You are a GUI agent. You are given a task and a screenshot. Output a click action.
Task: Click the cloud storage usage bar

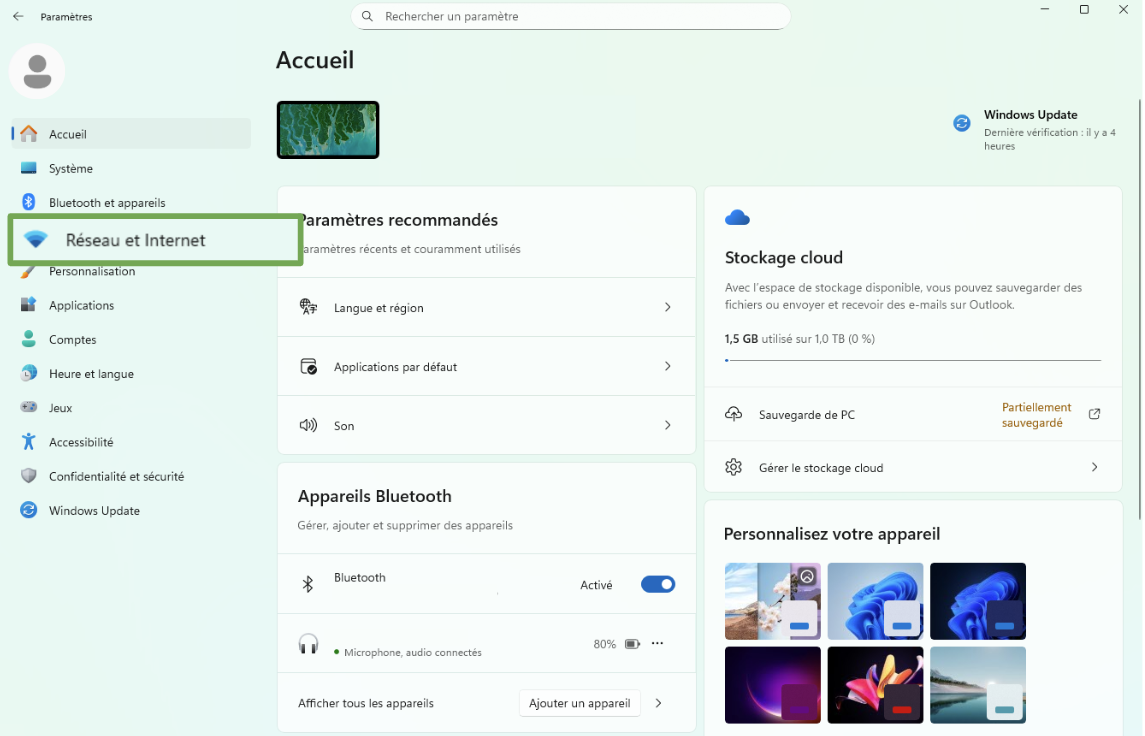pos(912,360)
